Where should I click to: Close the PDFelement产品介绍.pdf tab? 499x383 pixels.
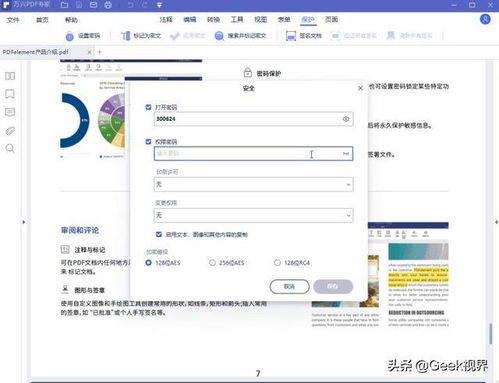[x=89, y=52]
